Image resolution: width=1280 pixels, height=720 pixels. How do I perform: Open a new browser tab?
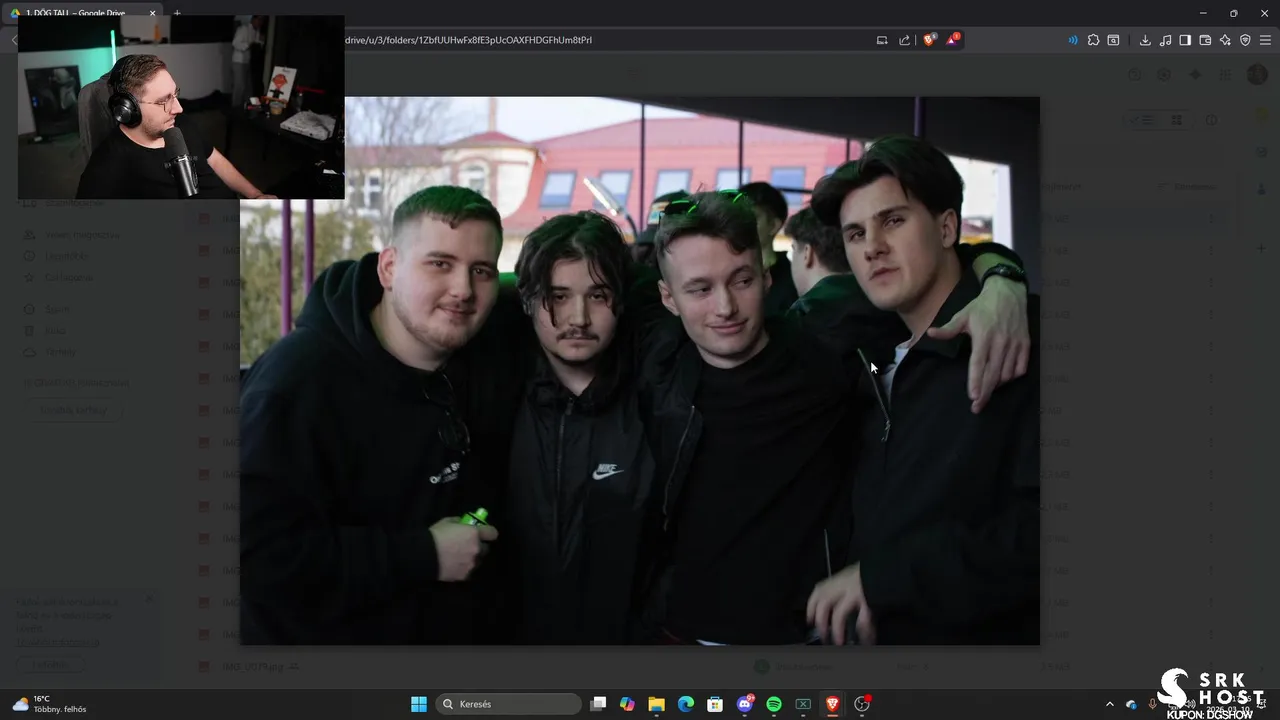pyautogui.click(x=177, y=13)
